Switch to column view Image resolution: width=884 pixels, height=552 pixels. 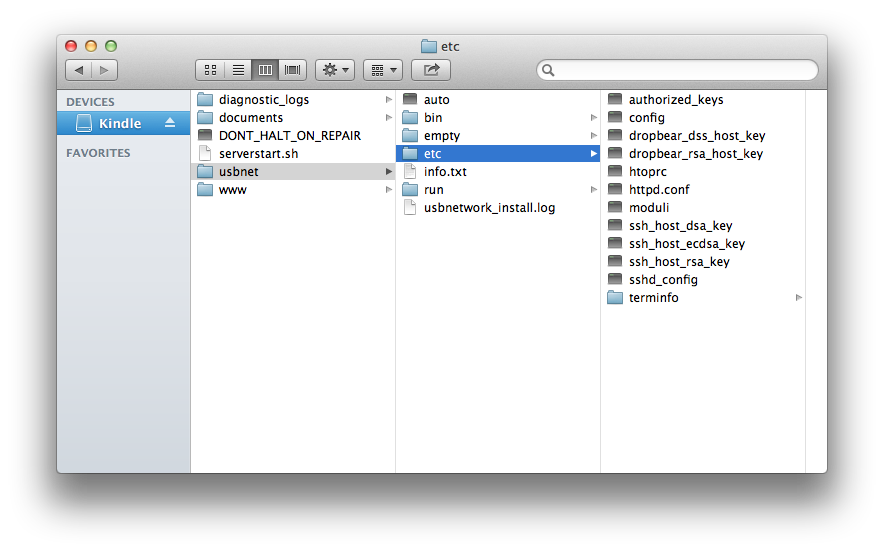click(x=265, y=70)
